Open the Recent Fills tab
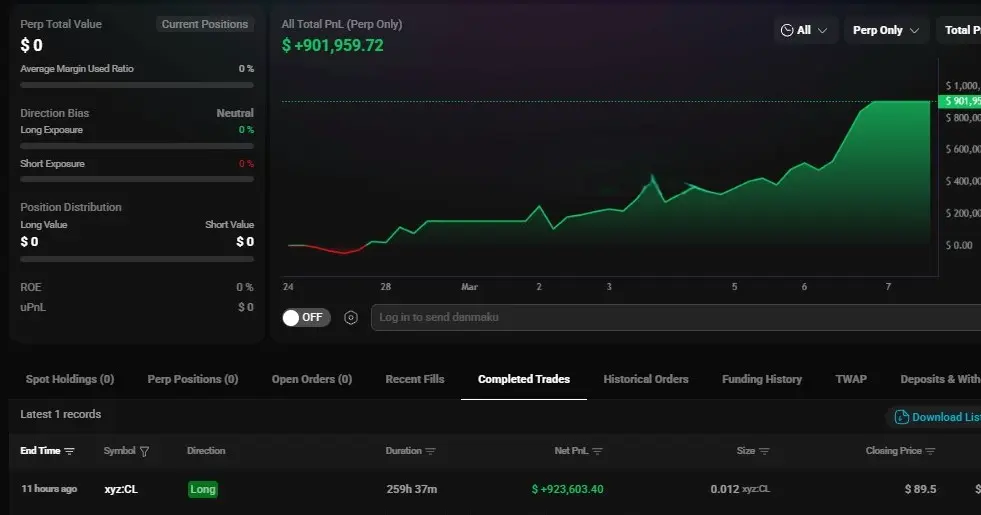 pos(415,379)
